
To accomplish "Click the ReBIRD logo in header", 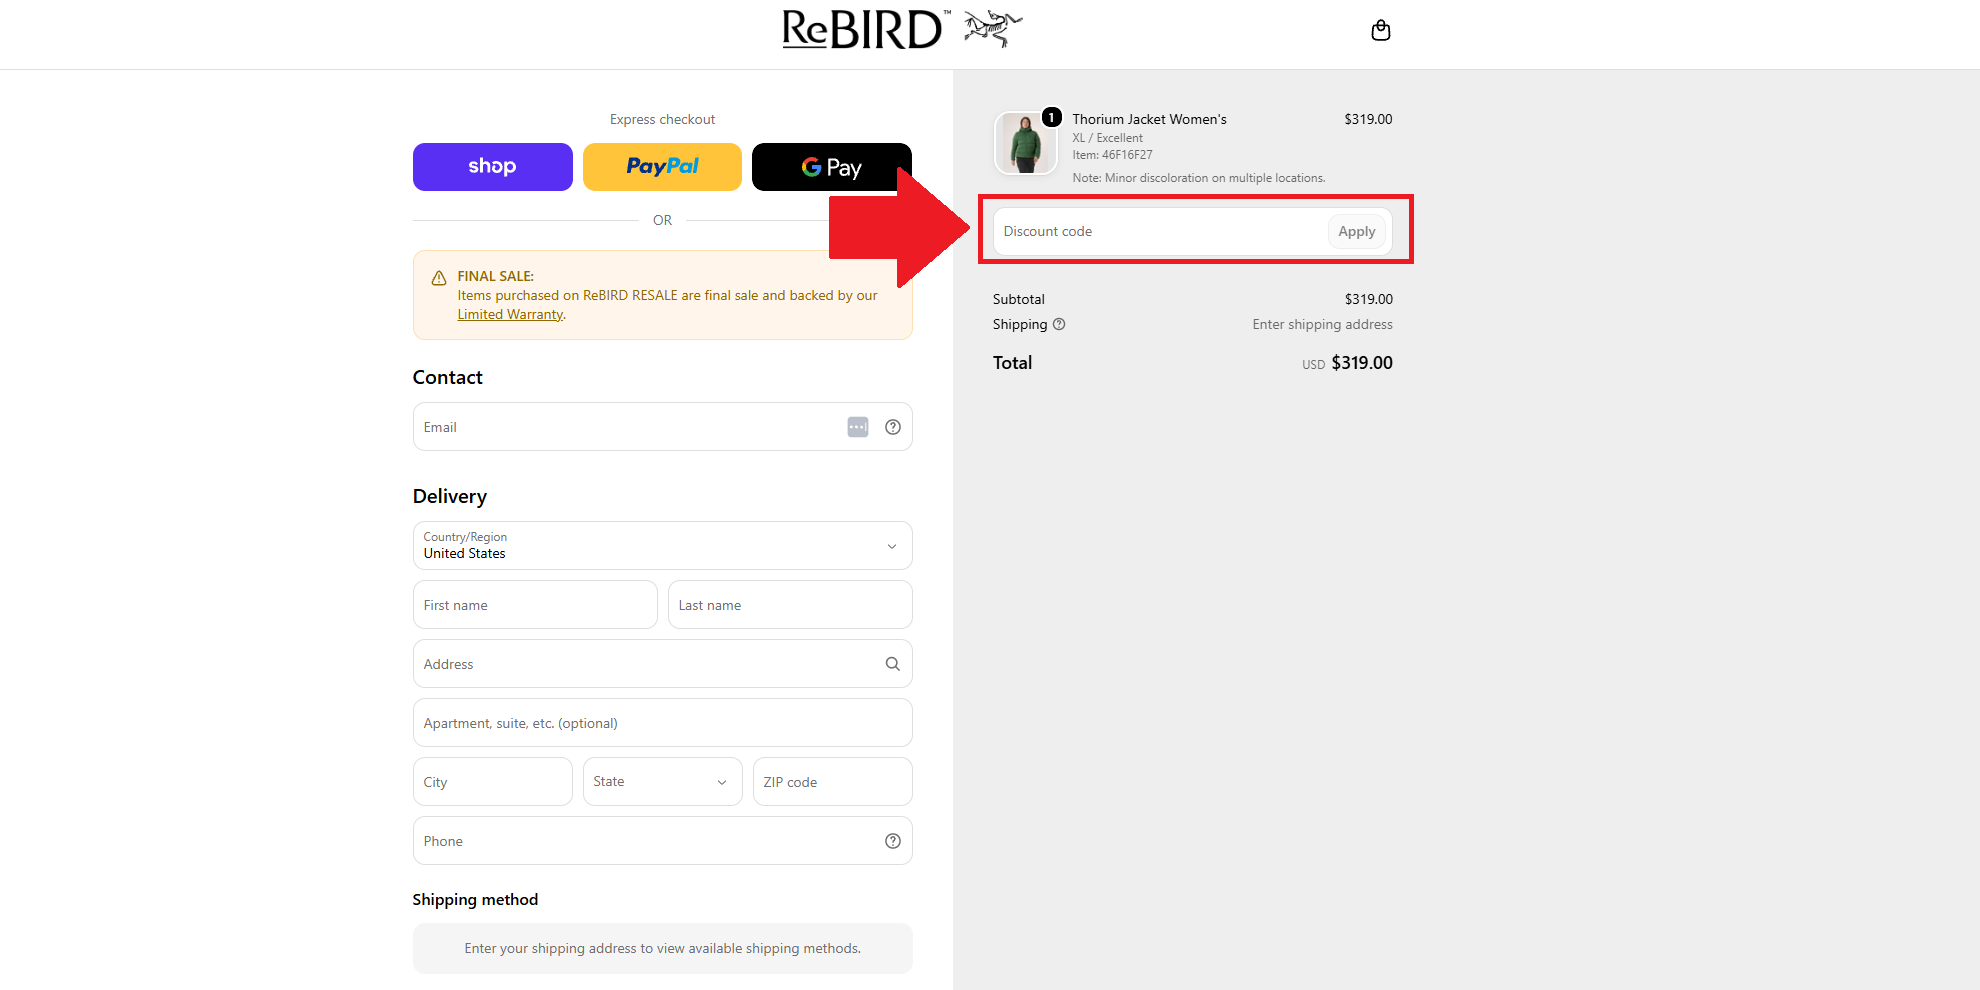I will coord(865,29).
